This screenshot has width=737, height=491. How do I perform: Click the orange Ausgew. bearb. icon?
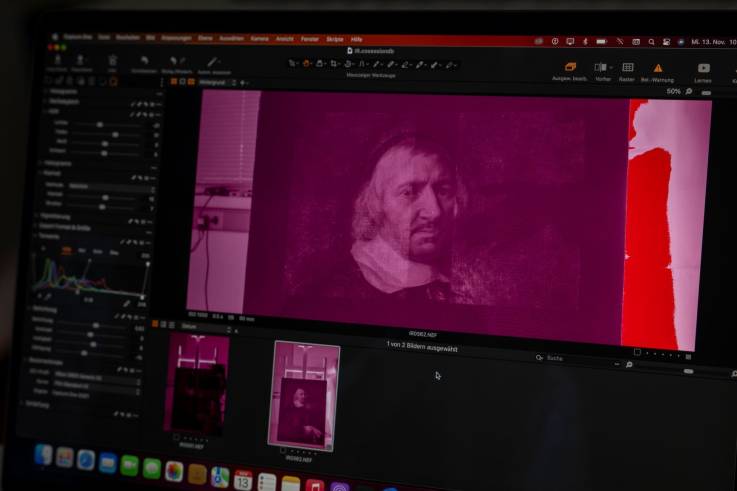tap(570, 66)
